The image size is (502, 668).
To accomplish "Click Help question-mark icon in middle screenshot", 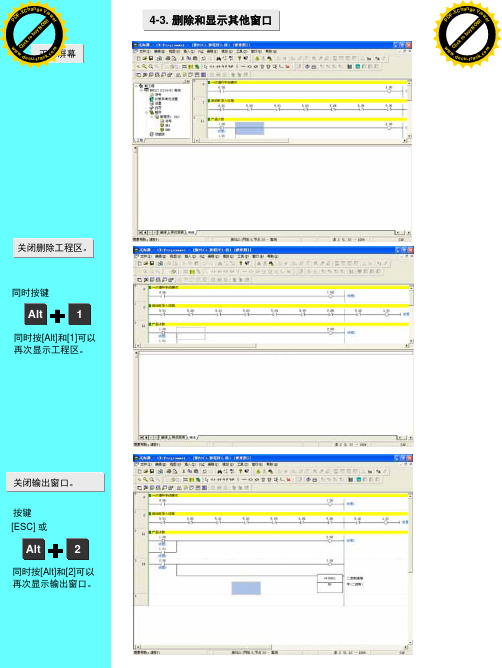I will point(241,263).
